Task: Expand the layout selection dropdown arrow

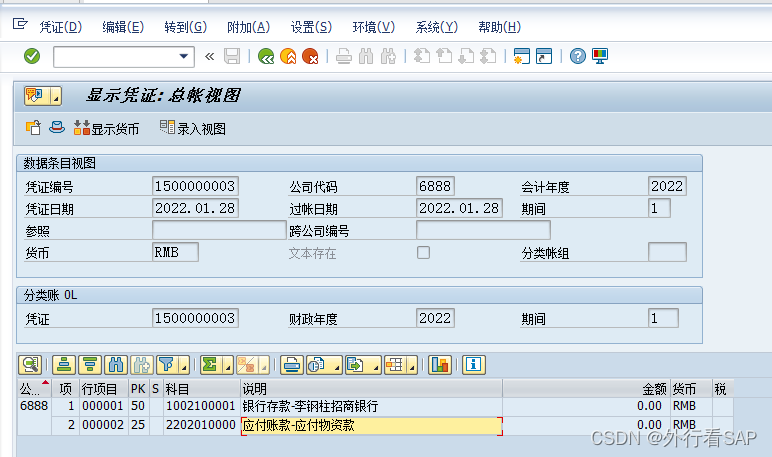Action: coord(412,365)
